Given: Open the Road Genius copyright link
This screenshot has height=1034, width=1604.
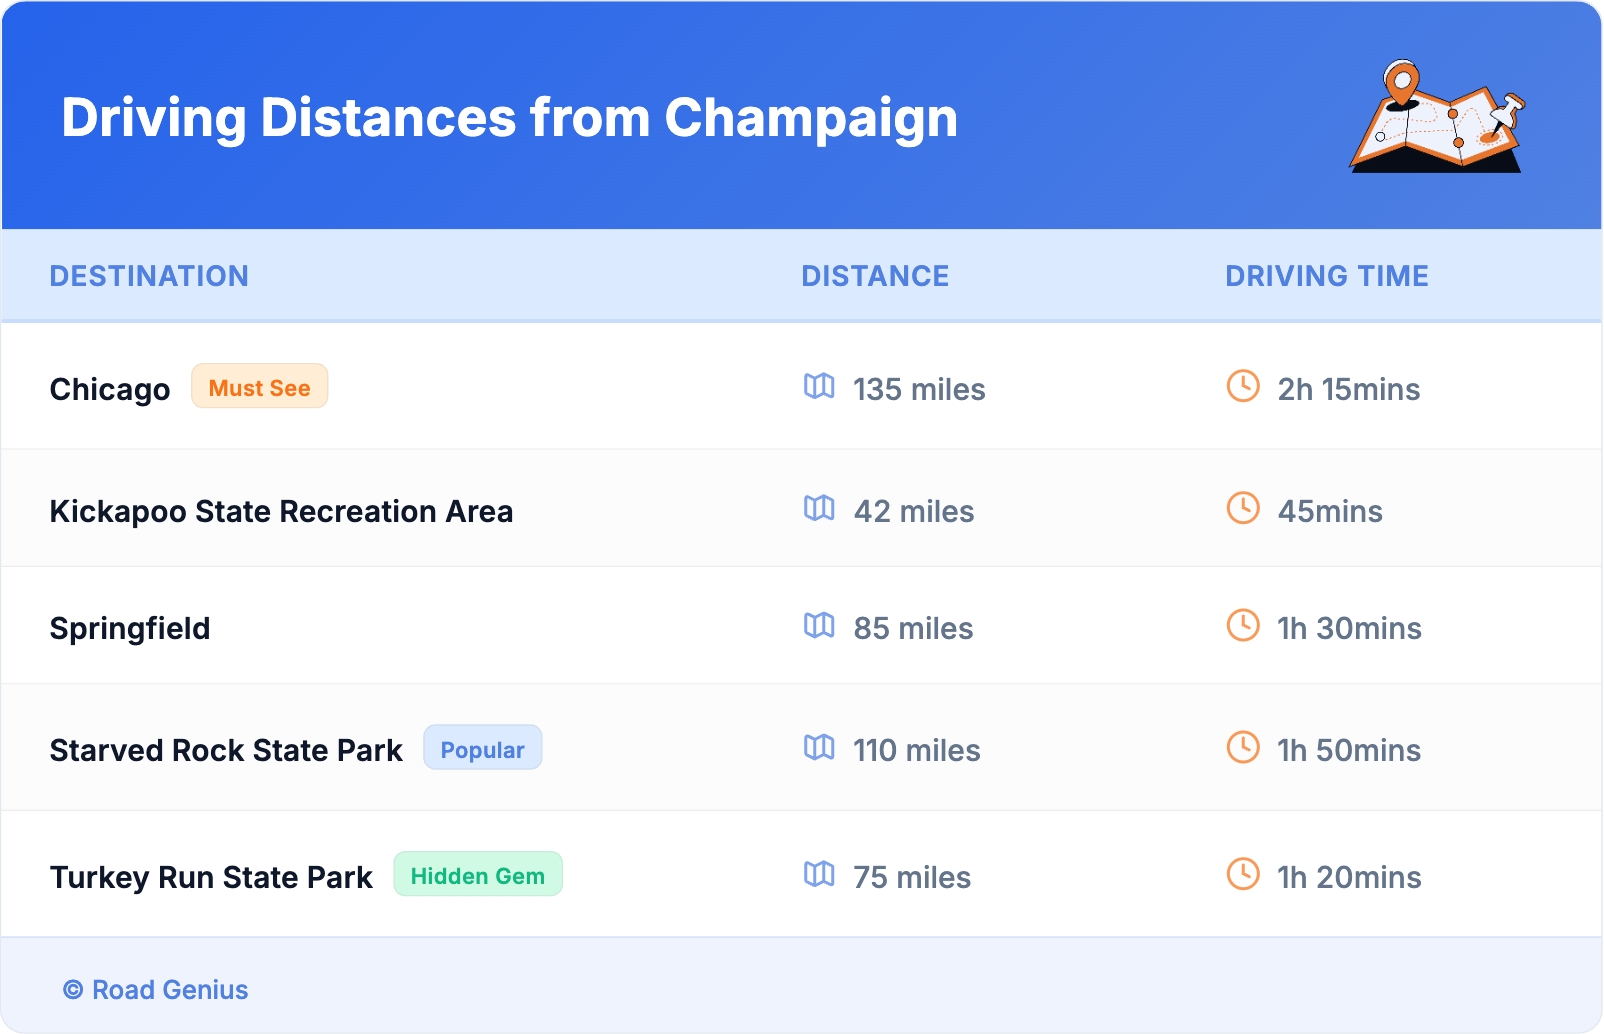Looking at the screenshot, I should click(156, 990).
